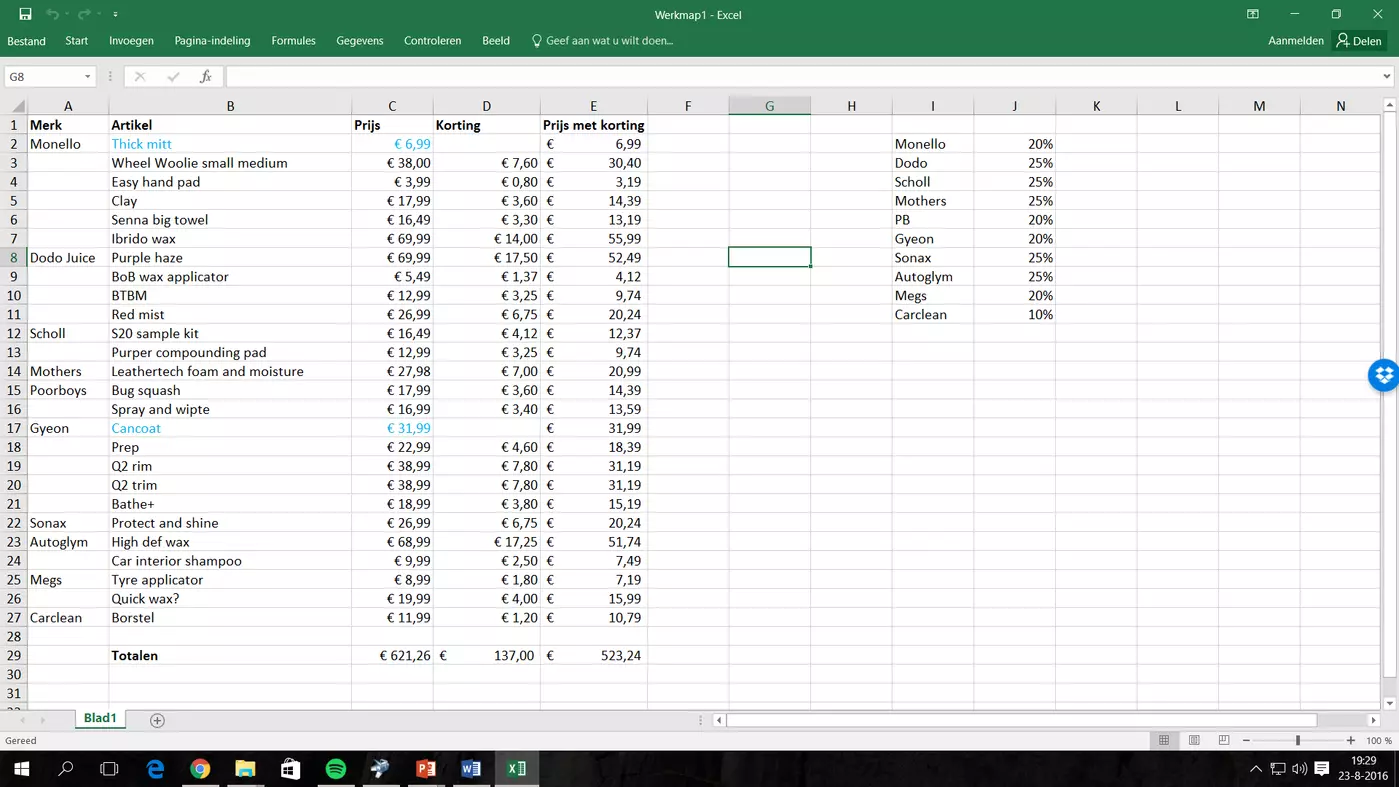Click the 'Geef aan wat u wilt doen' field
This screenshot has height=787, width=1399.
[x=608, y=41]
